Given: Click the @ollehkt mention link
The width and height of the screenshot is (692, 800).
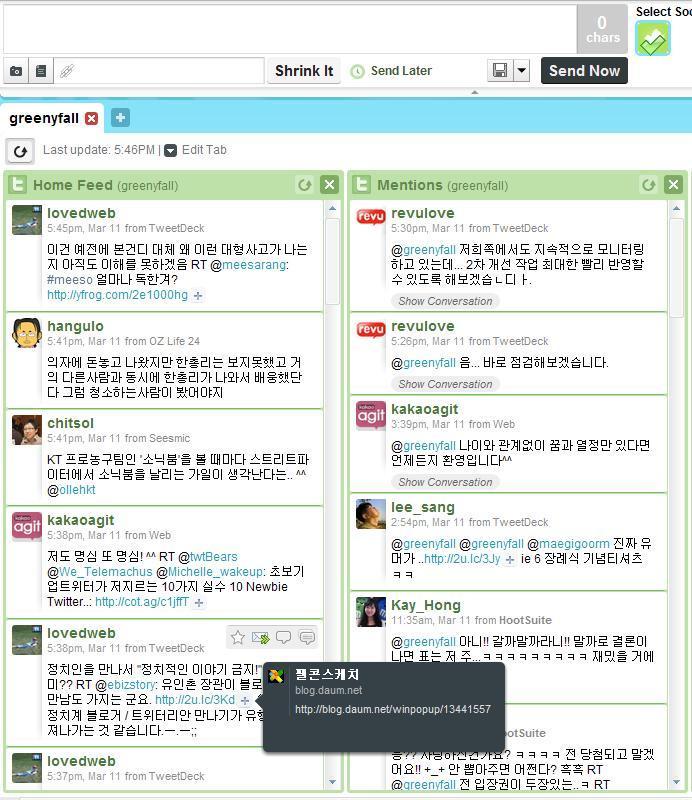Looking at the screenshot, I should click(x=77, y=490).
